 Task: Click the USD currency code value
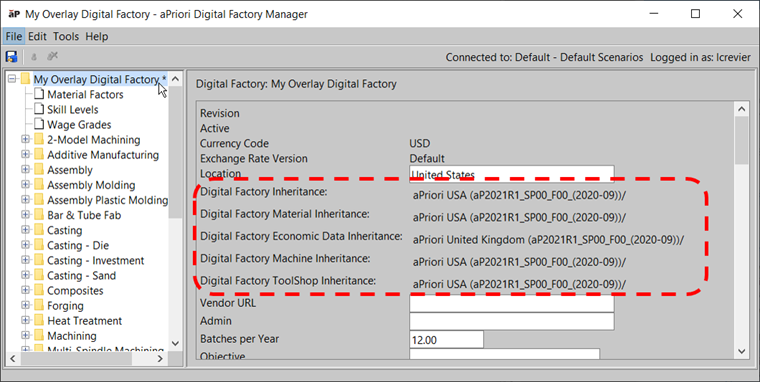coord(420,143)
